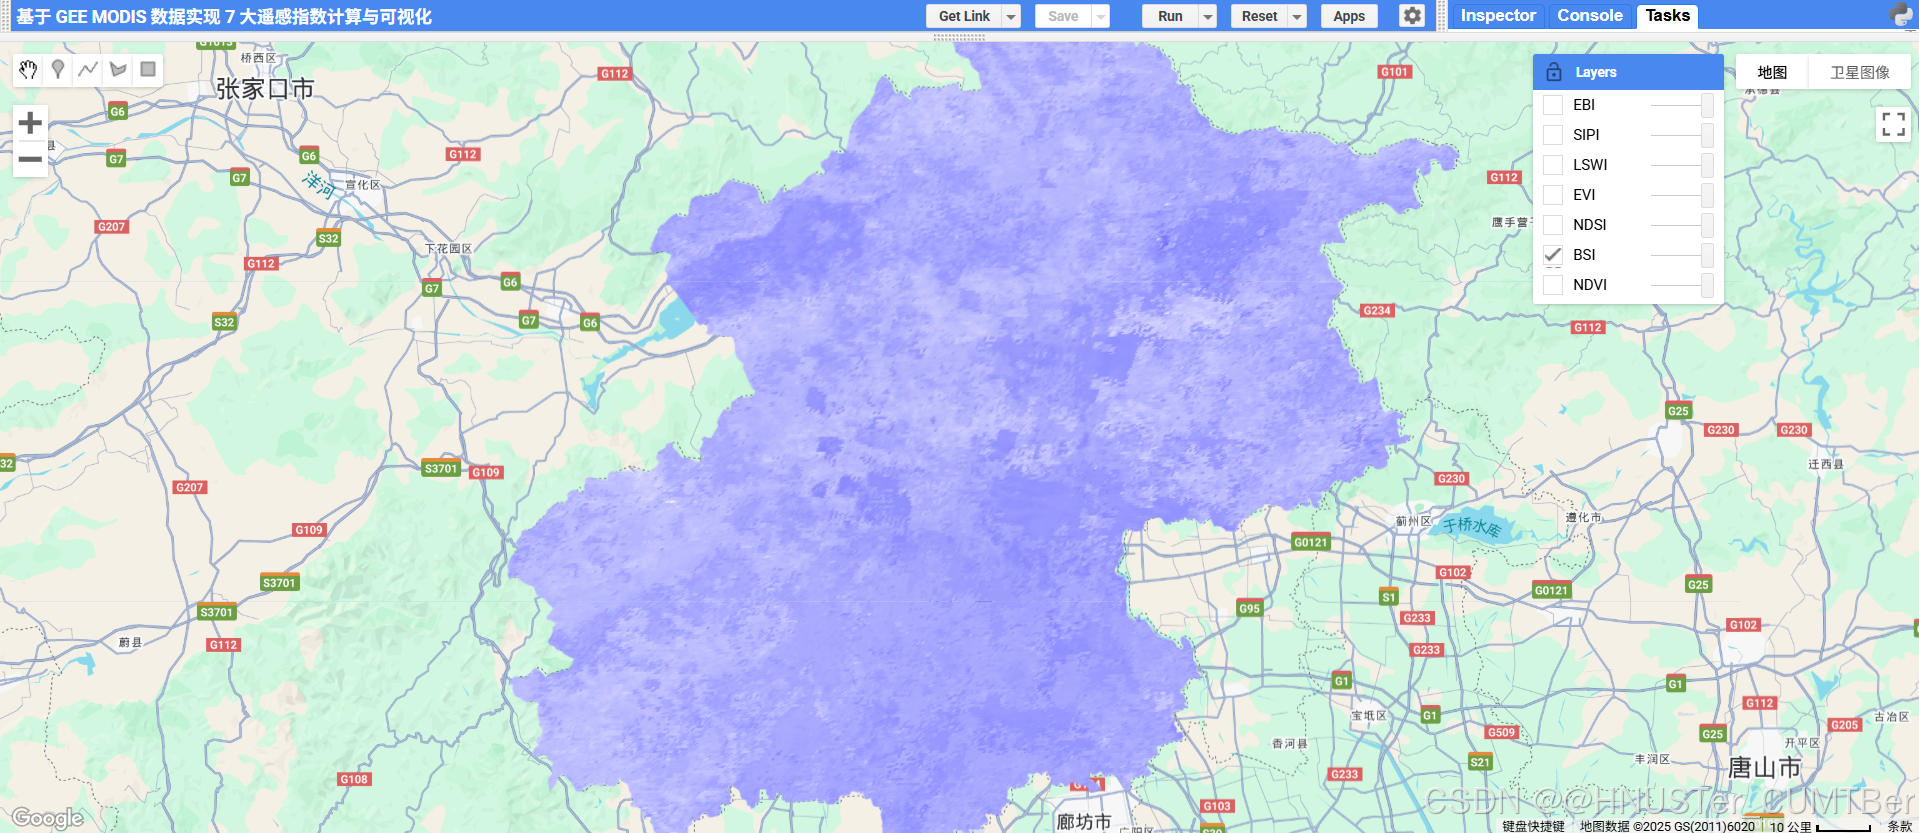This screenshot has width=1919, height=833.
Task: Select the add marker tool
Action: (x=58, y=69)
